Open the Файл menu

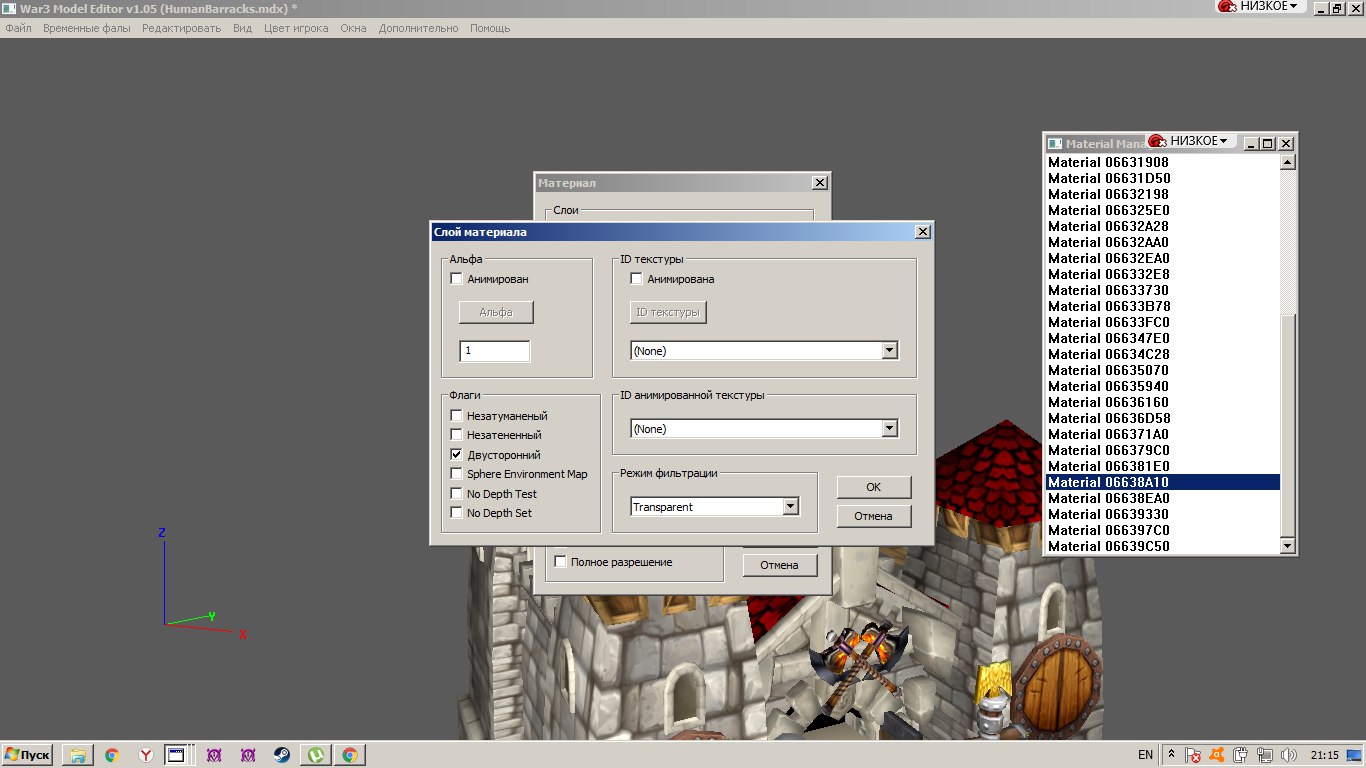19,28
